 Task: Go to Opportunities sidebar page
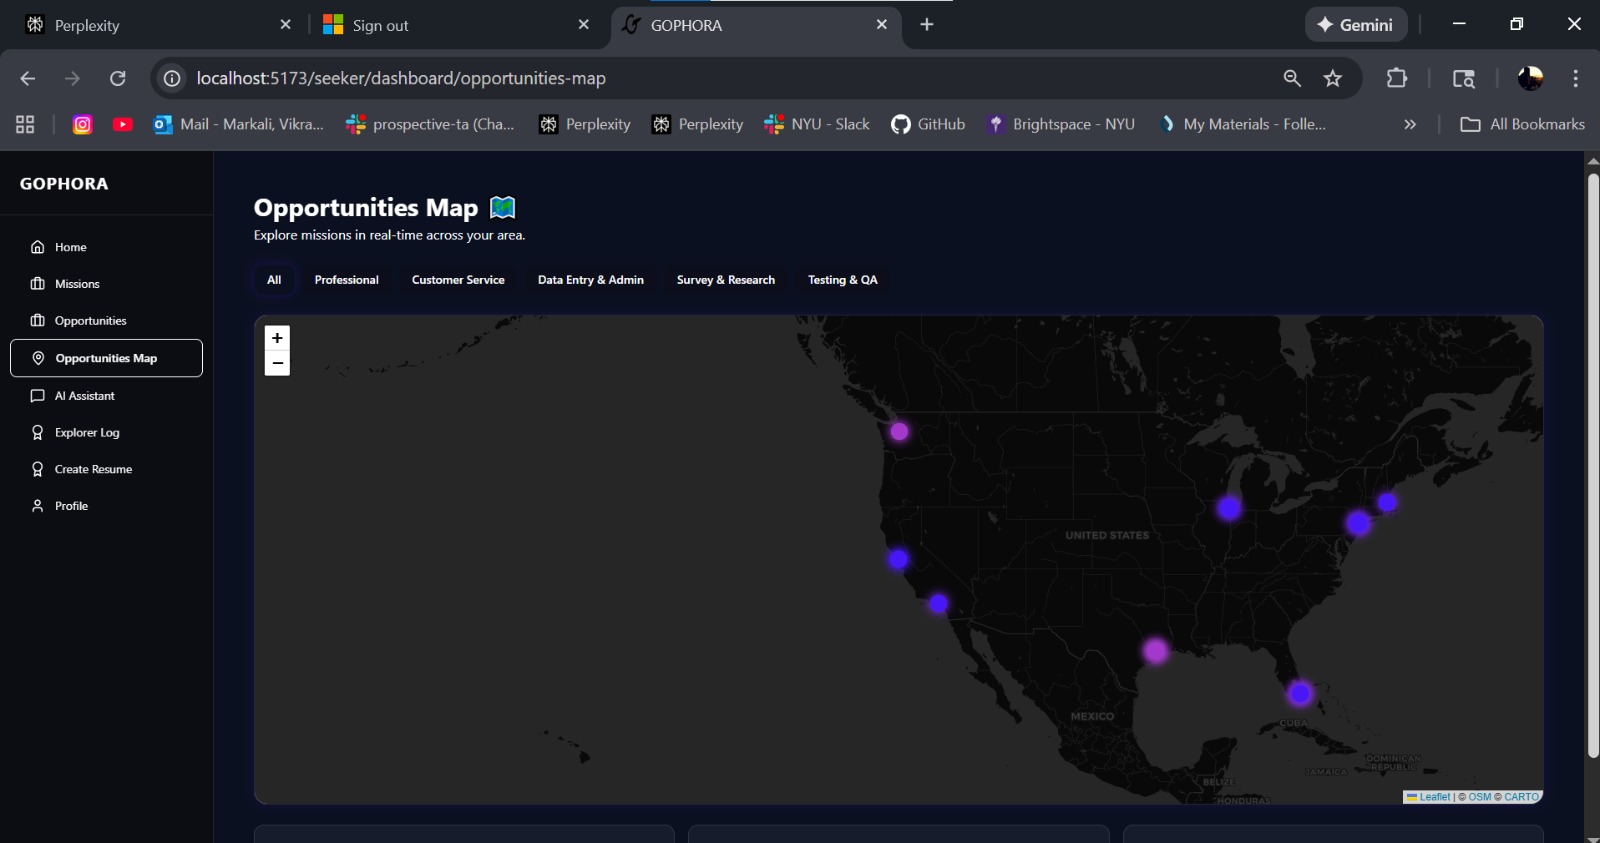(106, 321)
